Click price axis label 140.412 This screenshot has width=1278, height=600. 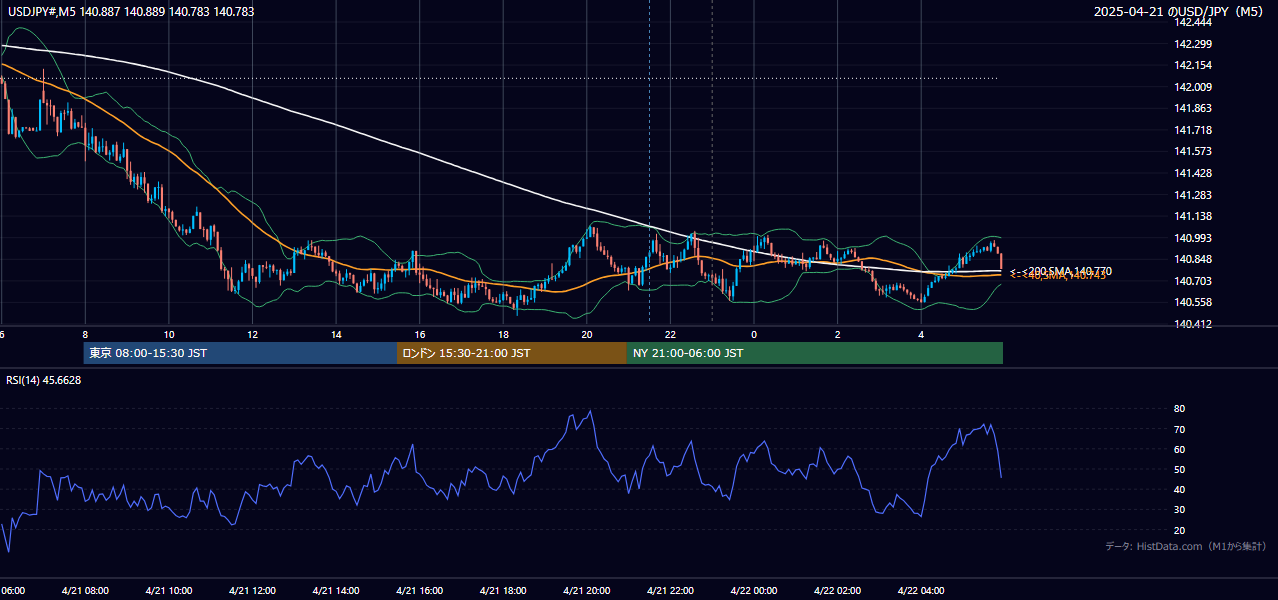1193,324
